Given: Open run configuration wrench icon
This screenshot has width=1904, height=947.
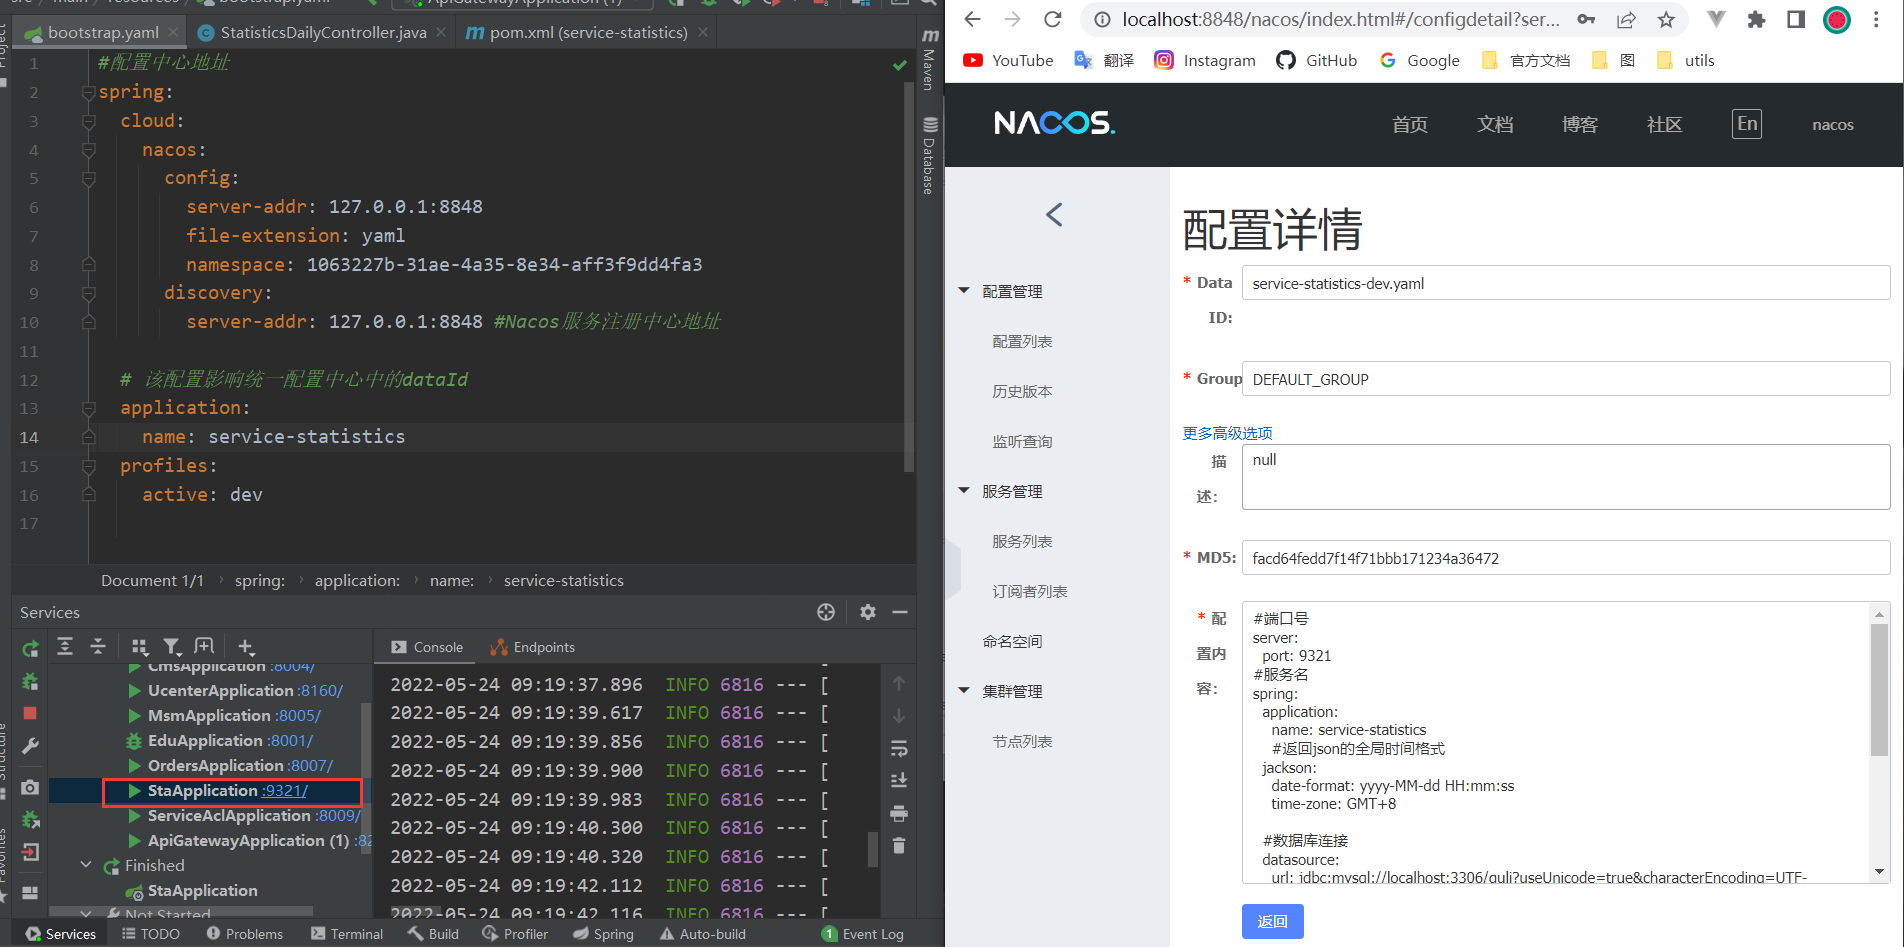Looking at the screenshot, I should pyautogui.click(x=30, y=746).
